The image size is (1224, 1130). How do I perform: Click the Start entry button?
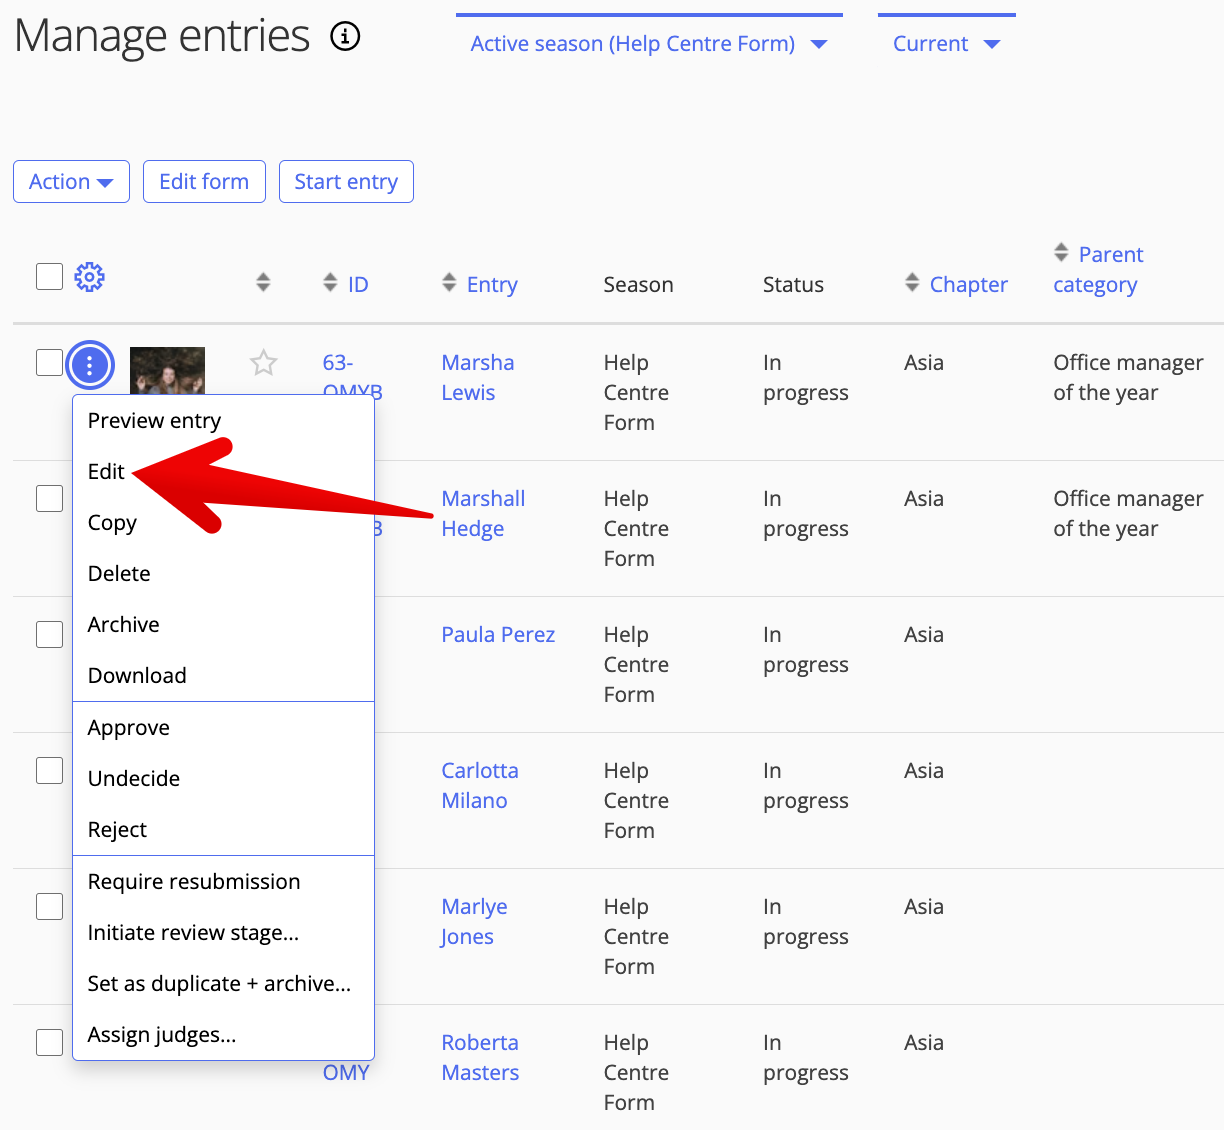pos(346,182)
